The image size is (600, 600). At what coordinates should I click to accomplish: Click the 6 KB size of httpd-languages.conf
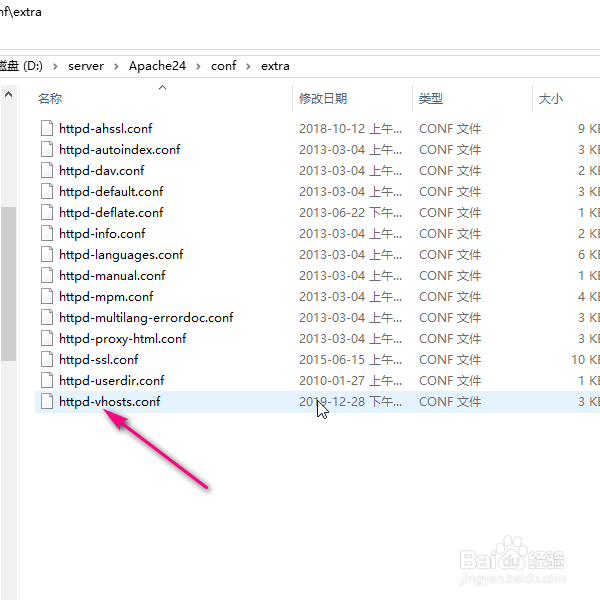(589, 255)
